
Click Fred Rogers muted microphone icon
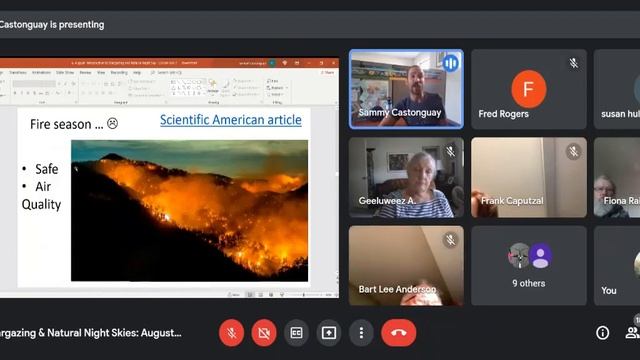pos(573,63)
